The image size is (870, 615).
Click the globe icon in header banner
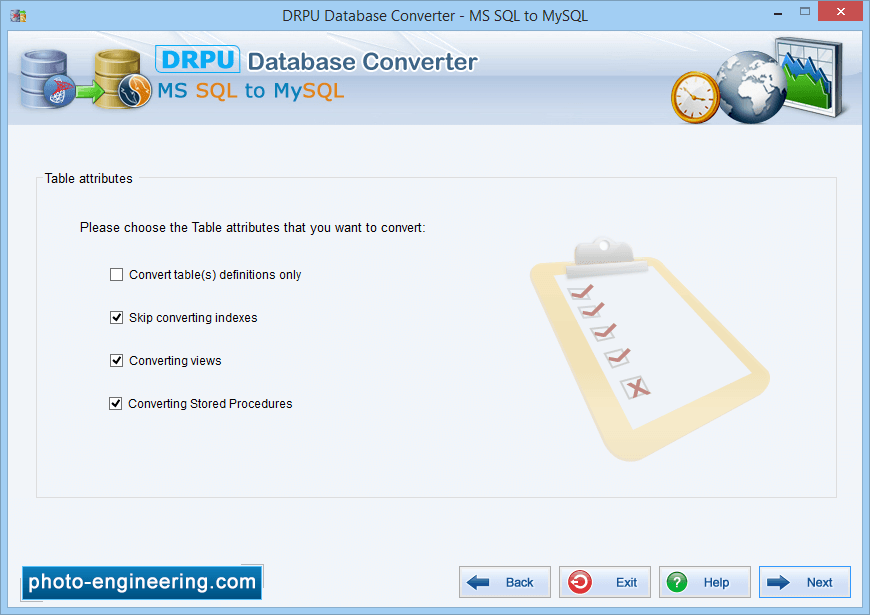tap(751, 87)
